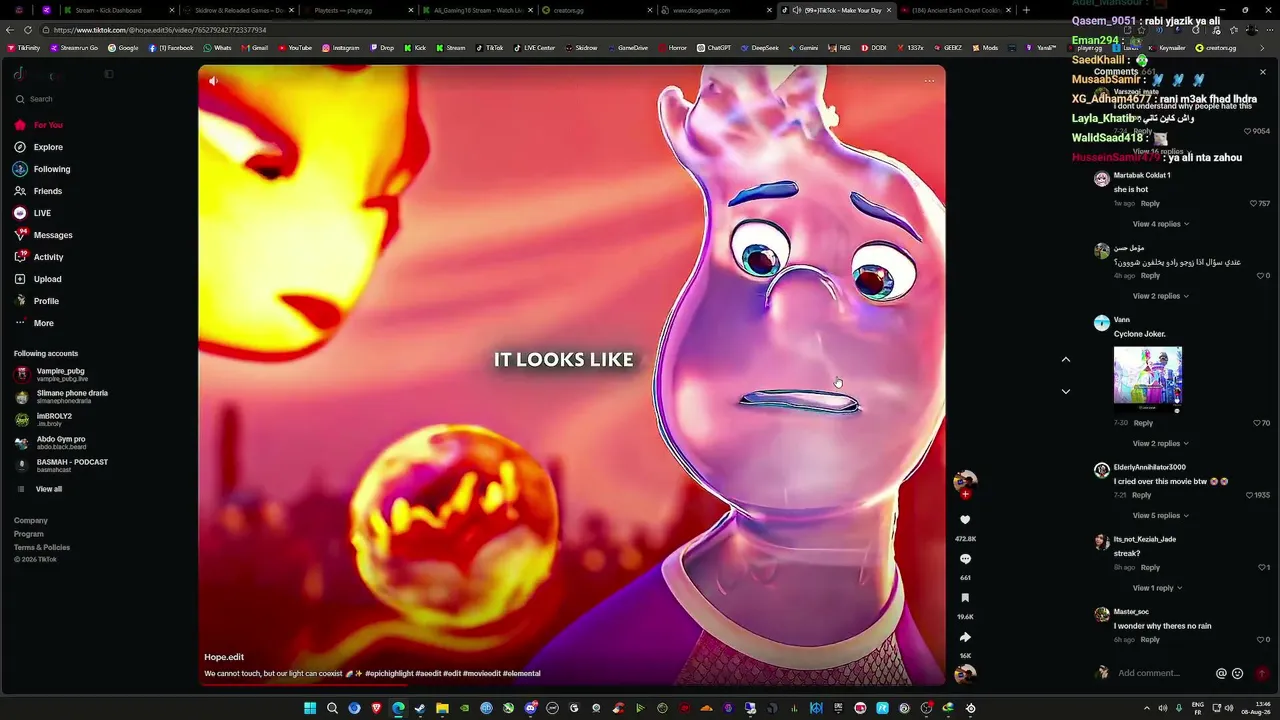1280x720 pixels.
Task: Go to next video with down arrow
Action: pos(1065,391)
